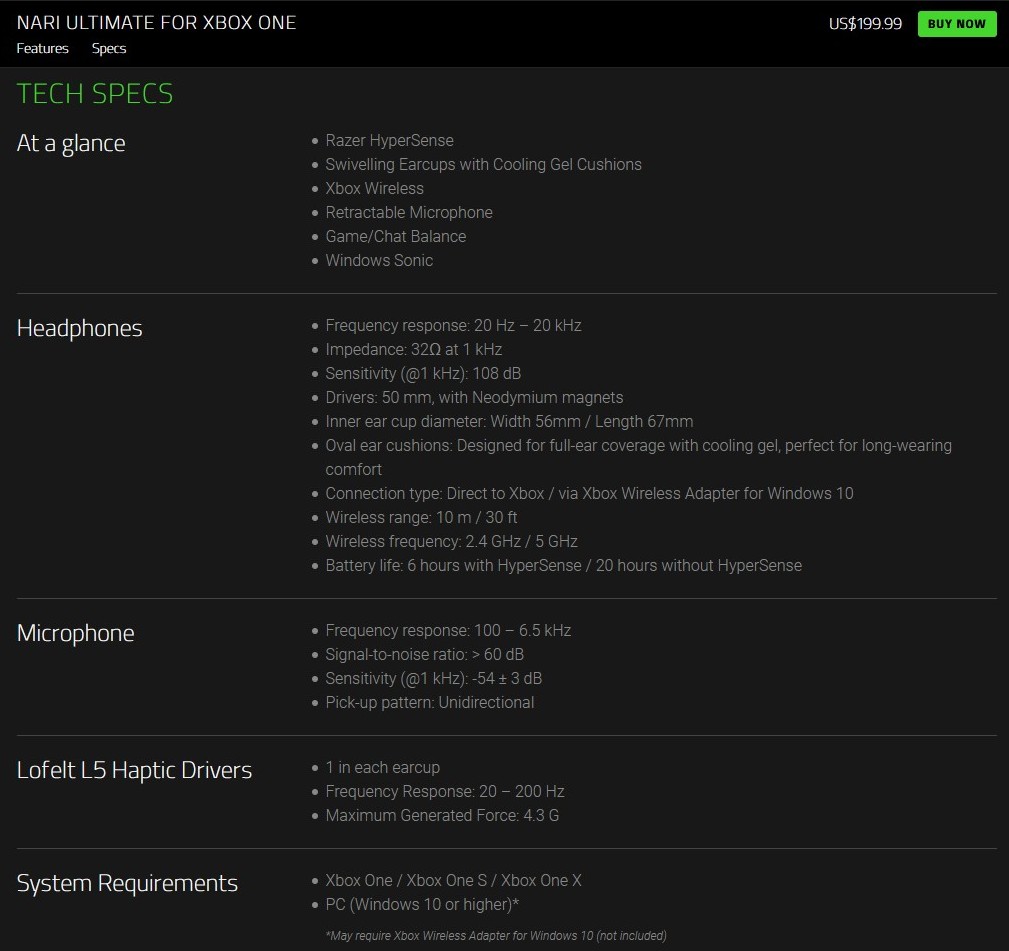Select the Xbox Wireless Adapter footnote
This screenshot has height=951, width=1009.
point(495,936)
